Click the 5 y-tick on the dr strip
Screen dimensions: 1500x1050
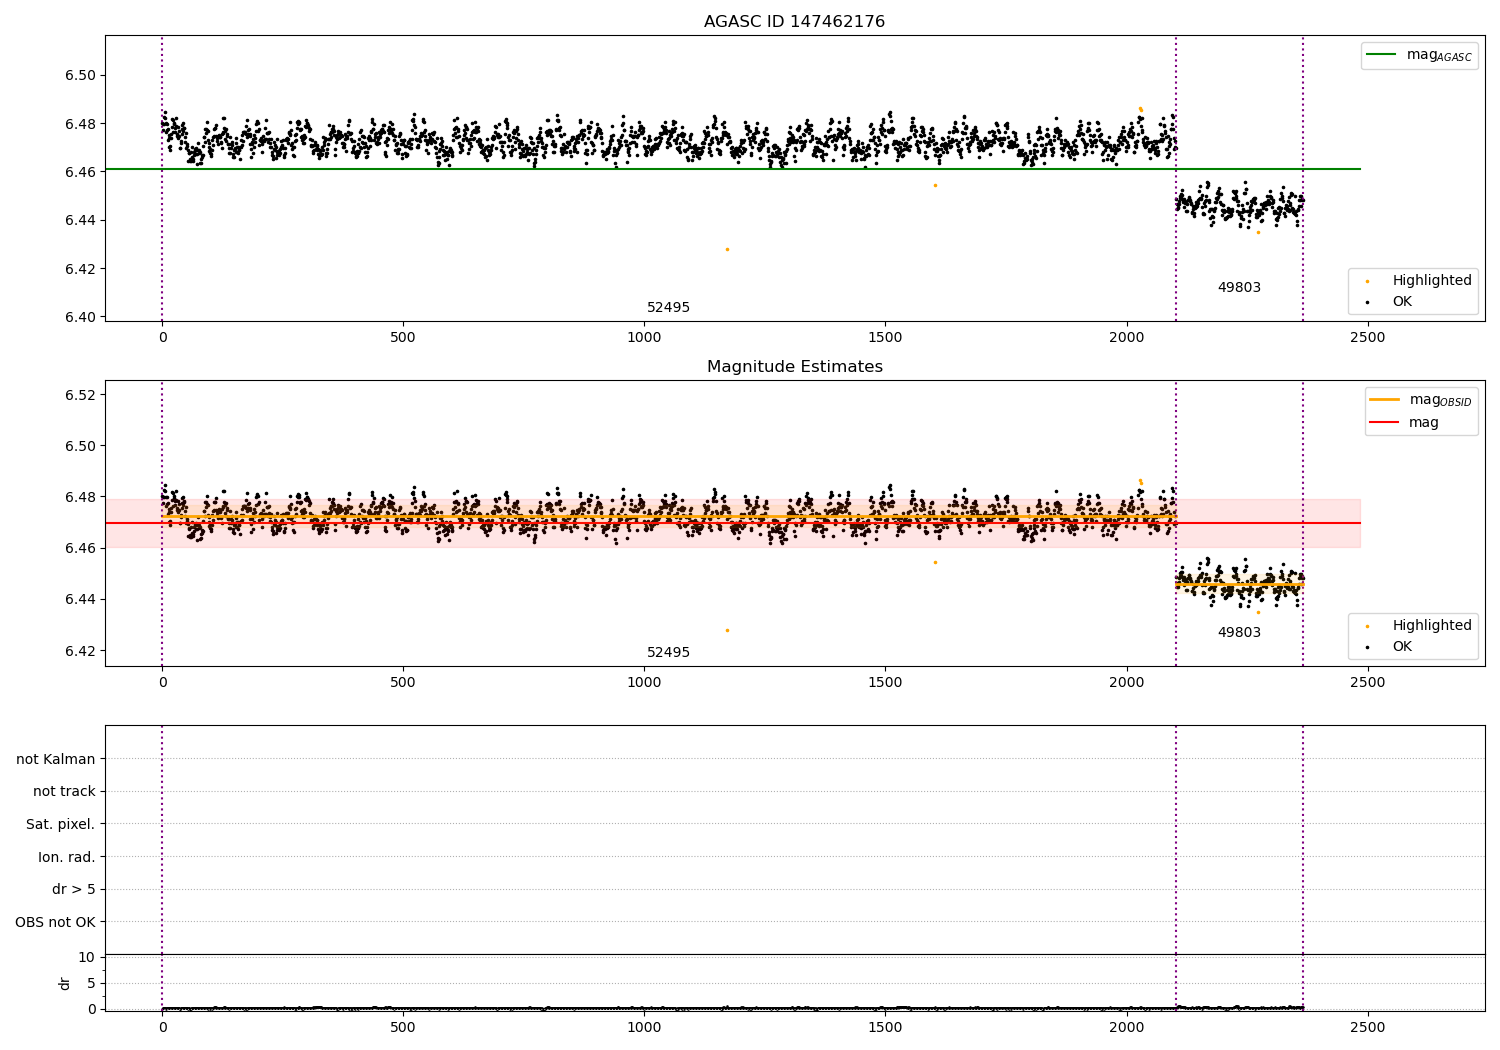coord(91,984)
